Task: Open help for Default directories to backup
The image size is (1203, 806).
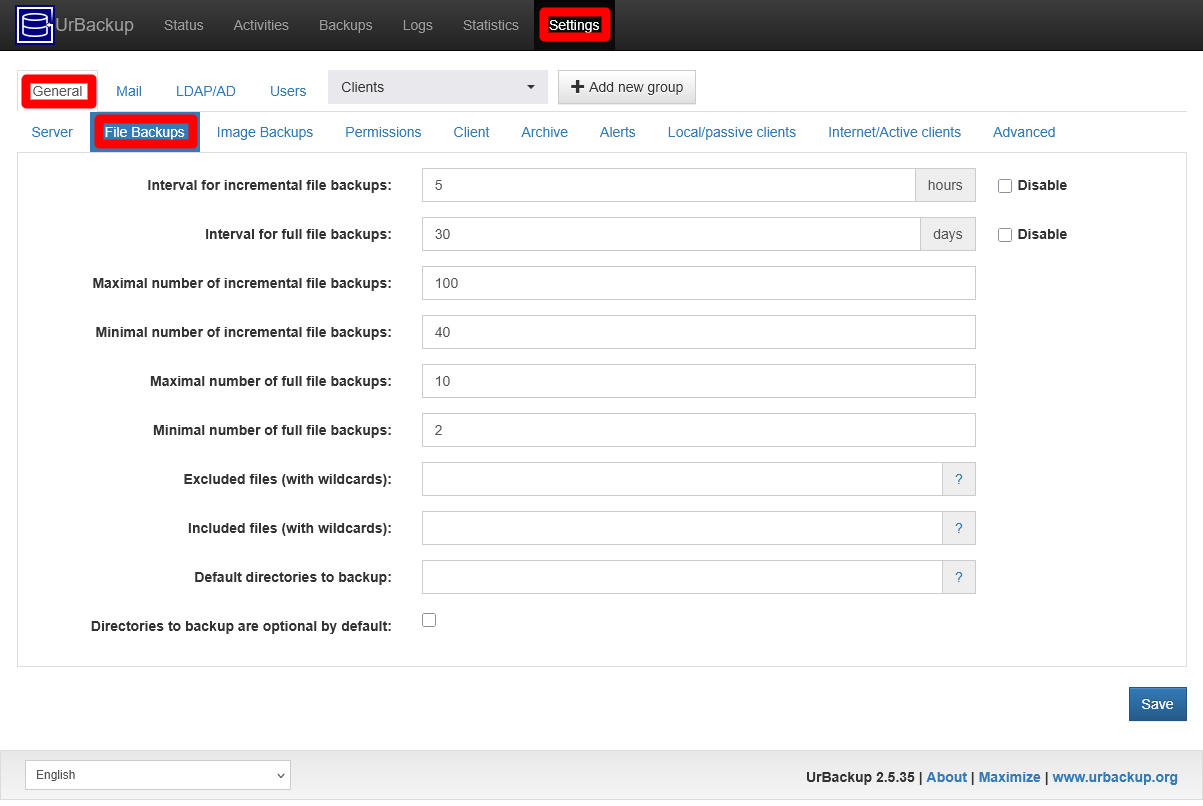Action: tap(958, 577)
